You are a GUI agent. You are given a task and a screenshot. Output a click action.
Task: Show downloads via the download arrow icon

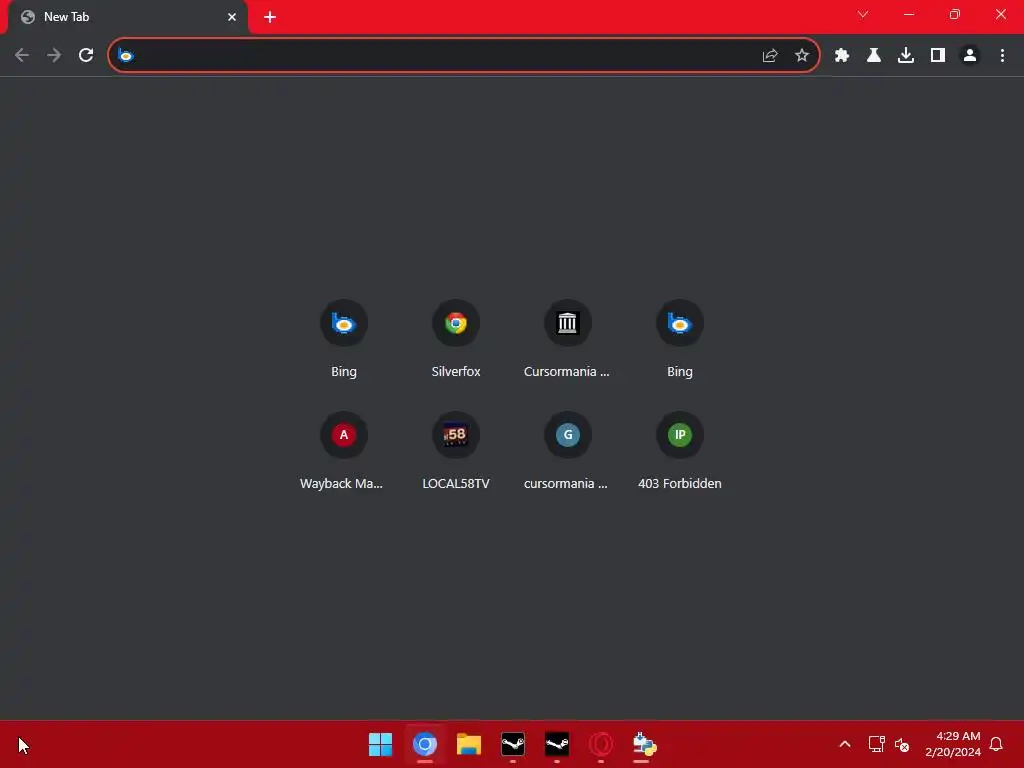(906, 56)
